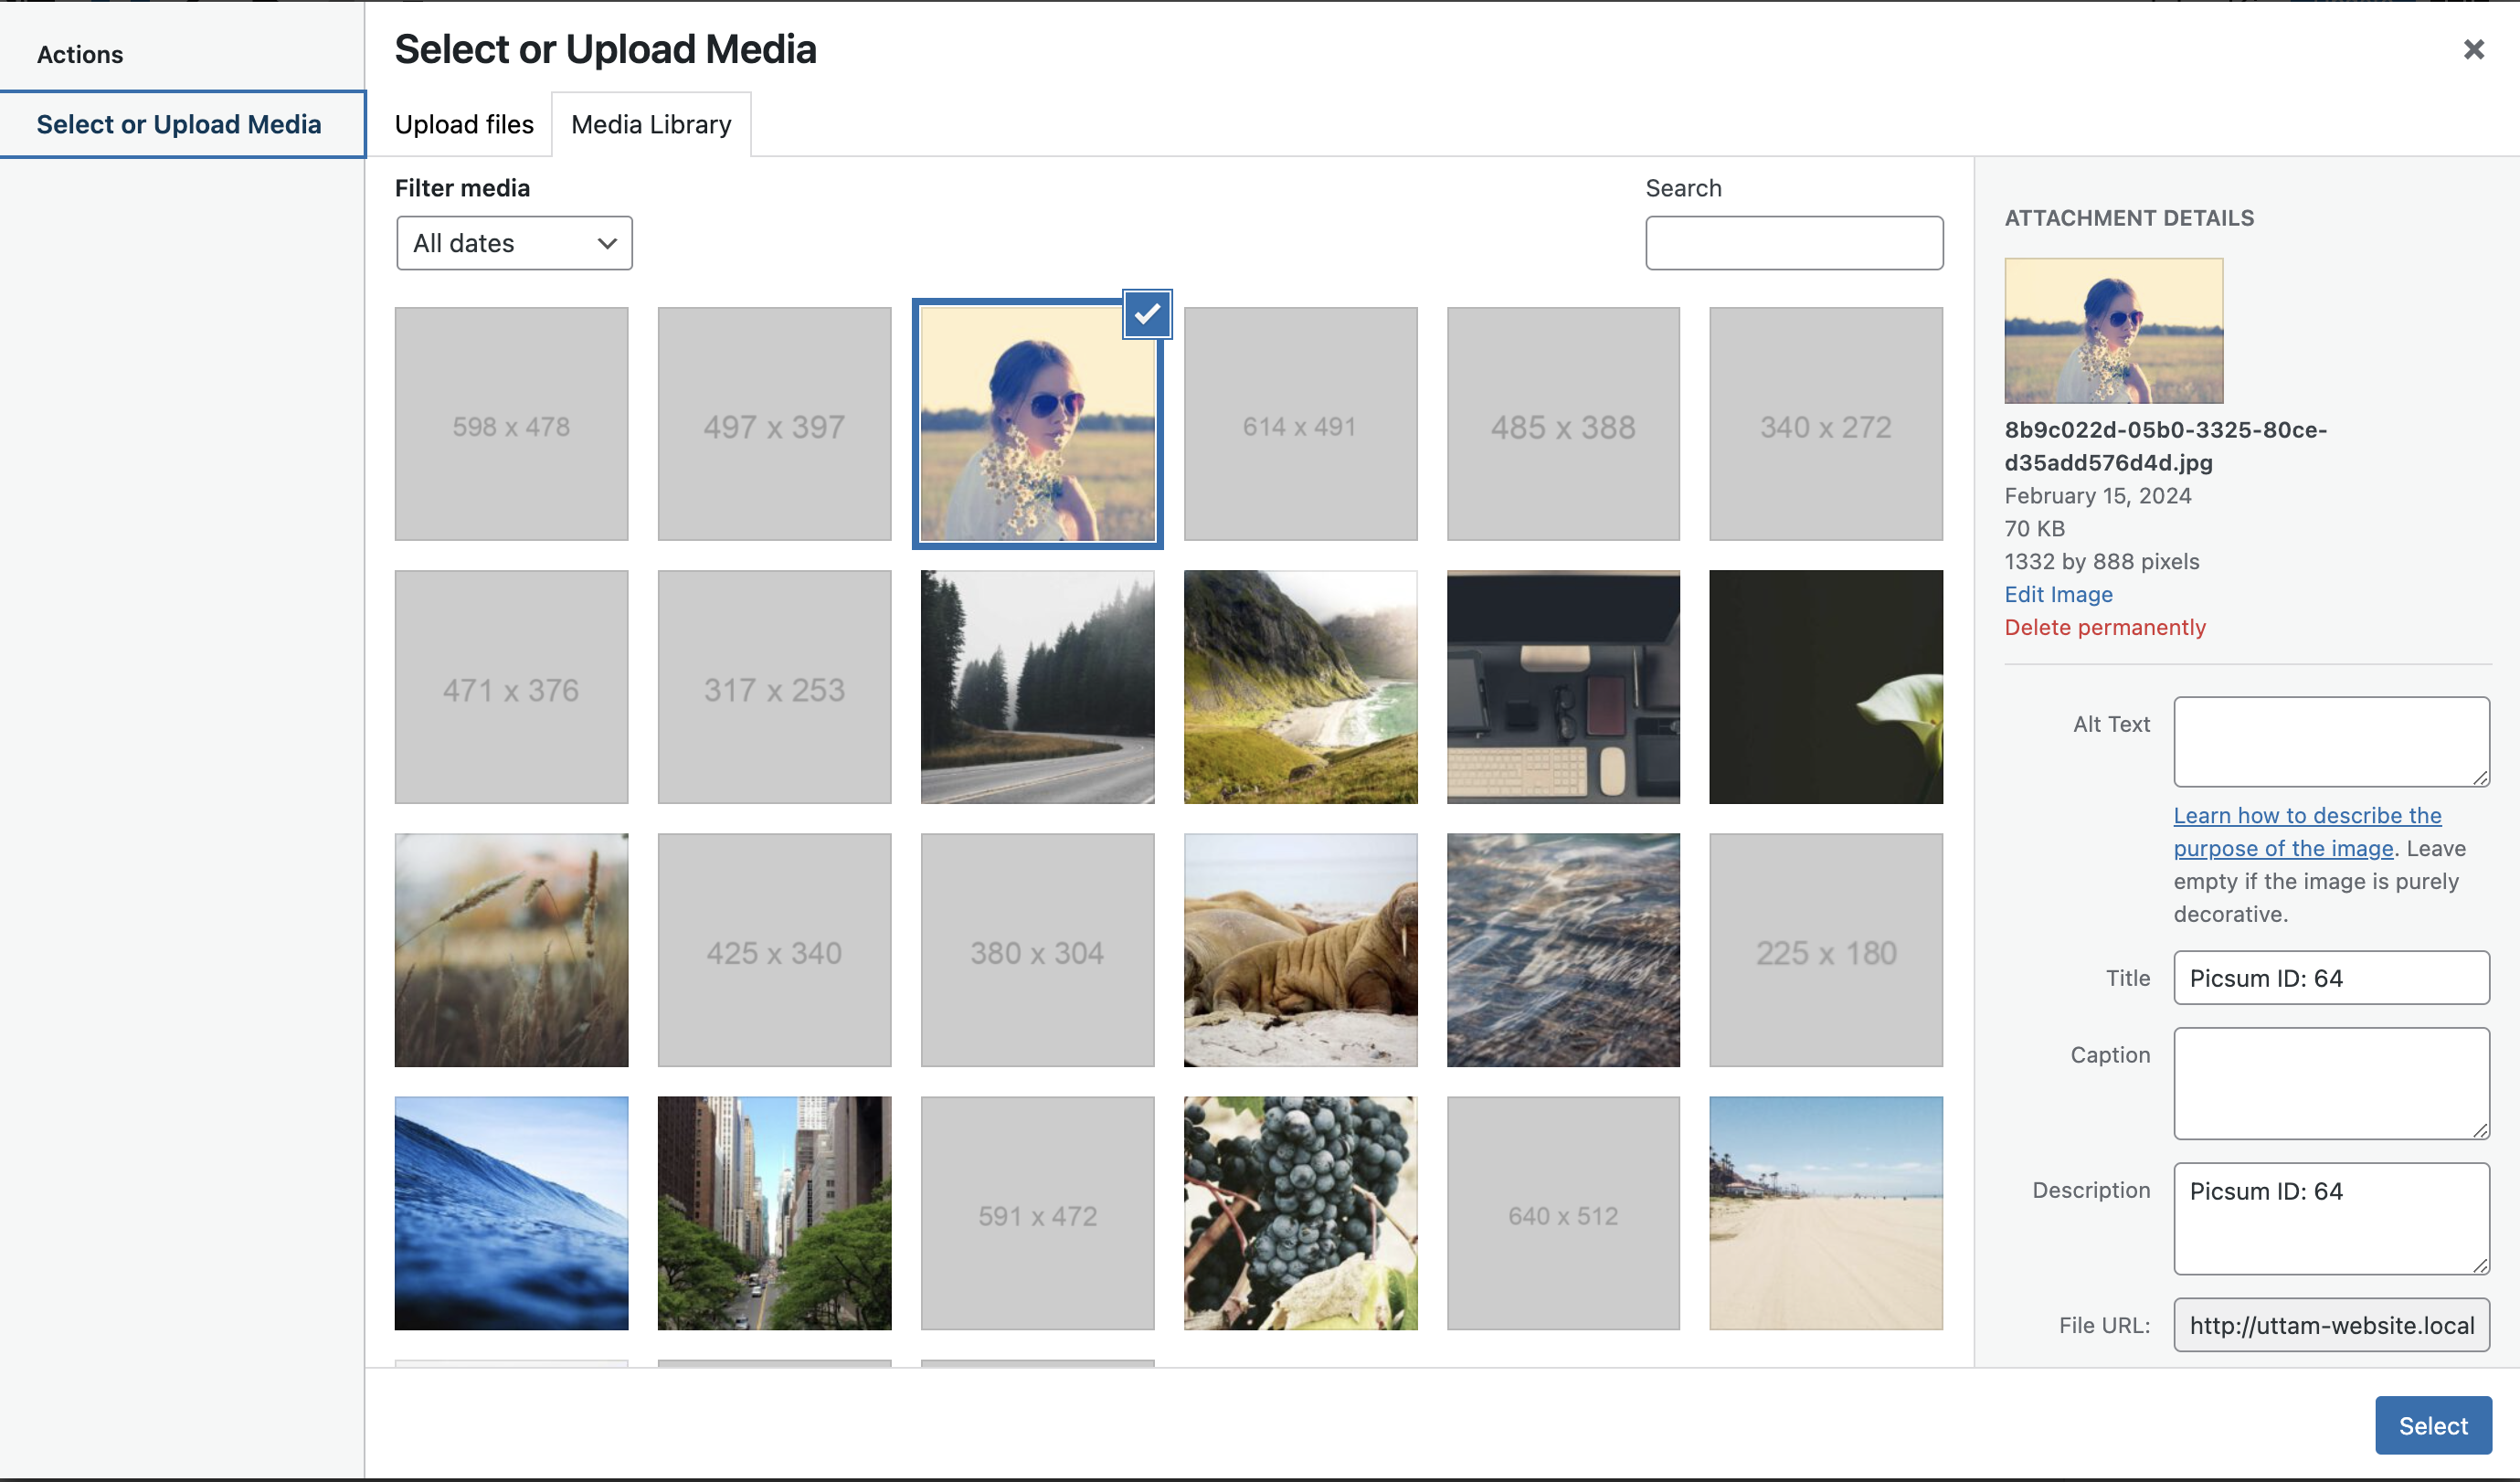Click in the Alt Text input field
This screenshot has width=2520, height=1482.
coord(2330,739)
